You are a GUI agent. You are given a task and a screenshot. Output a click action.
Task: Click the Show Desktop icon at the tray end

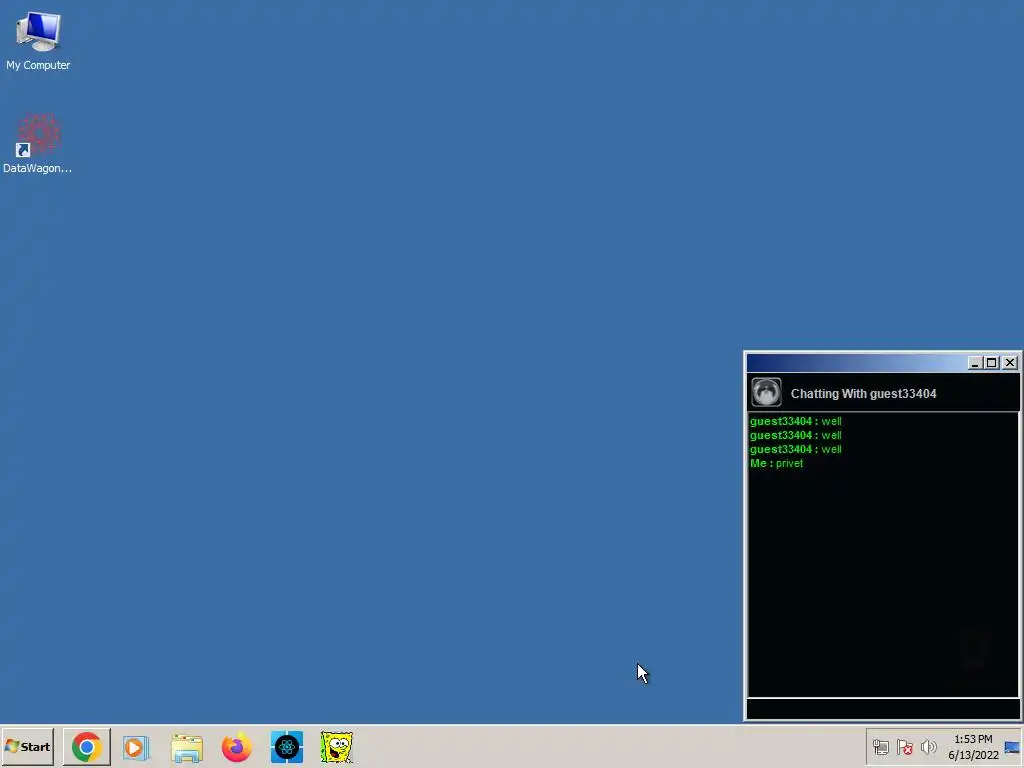(1012, 747)
